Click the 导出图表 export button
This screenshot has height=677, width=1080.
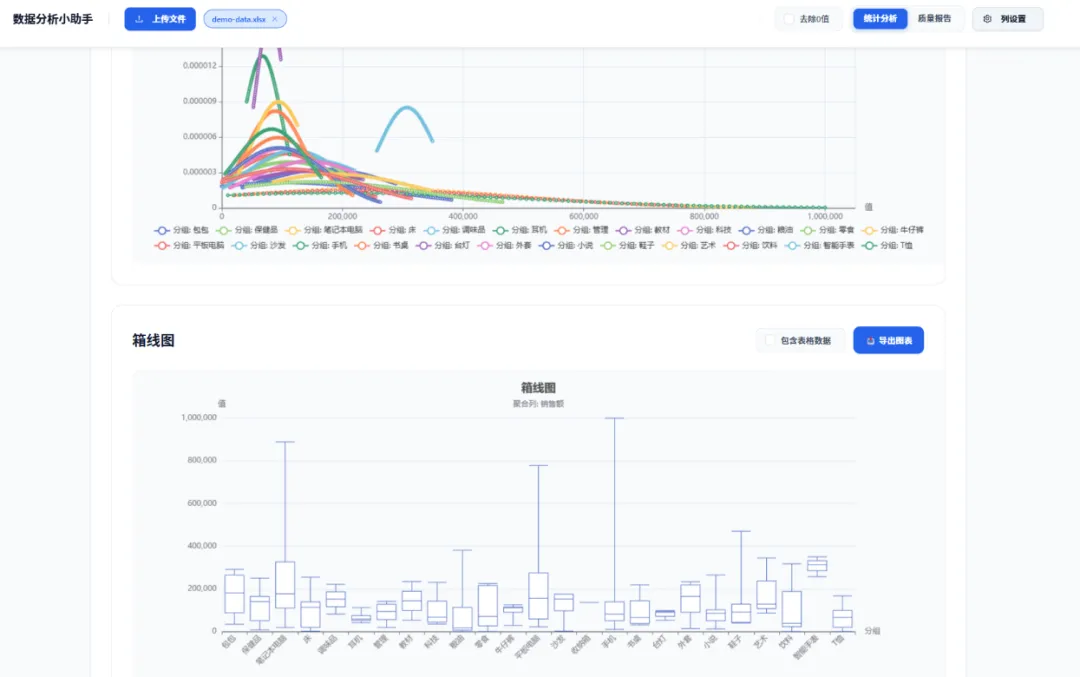[x=889, y=340]
